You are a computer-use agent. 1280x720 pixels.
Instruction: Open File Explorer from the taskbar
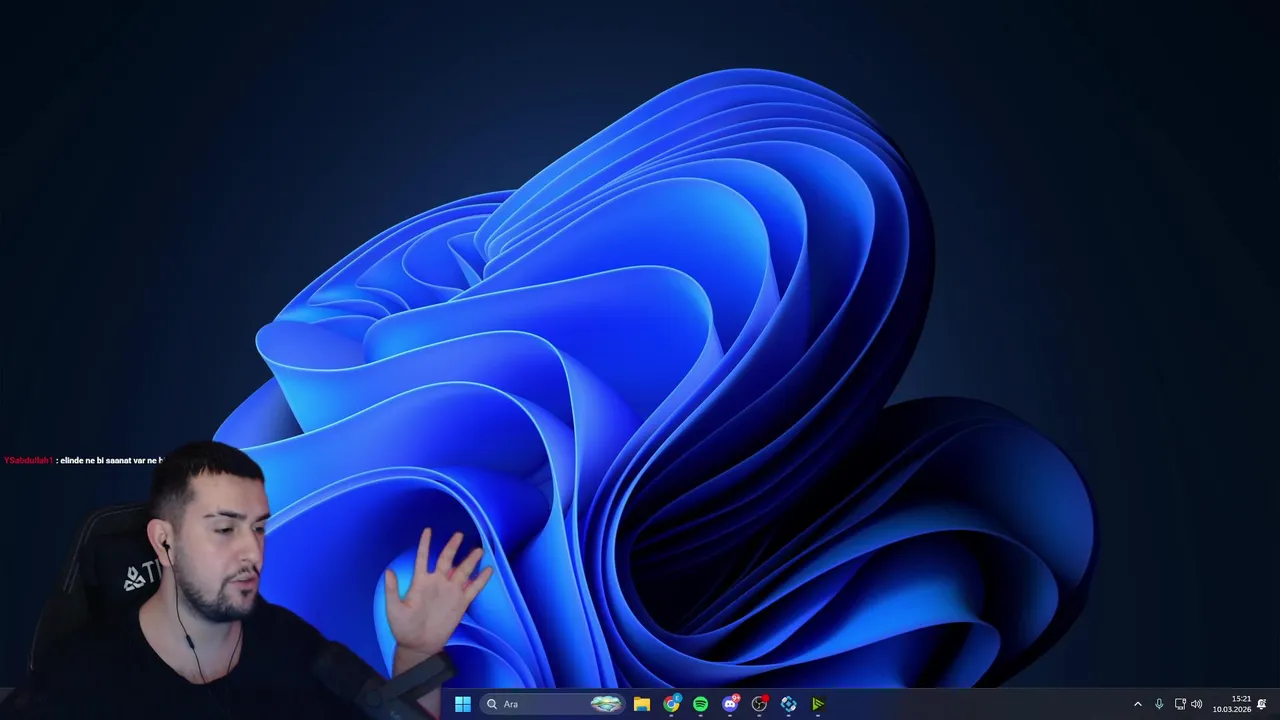click(642, 704)
